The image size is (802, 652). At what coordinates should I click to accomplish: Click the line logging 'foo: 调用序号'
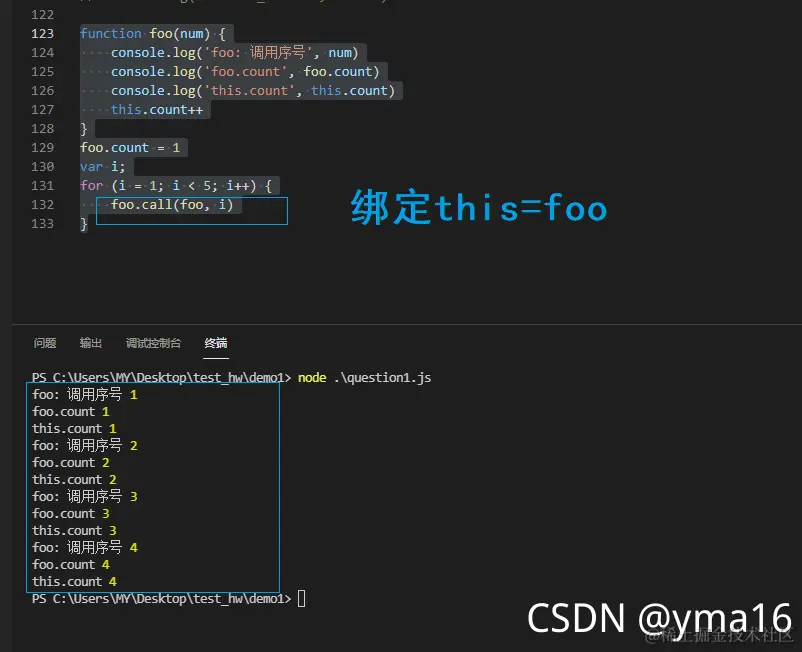[234, 53]
